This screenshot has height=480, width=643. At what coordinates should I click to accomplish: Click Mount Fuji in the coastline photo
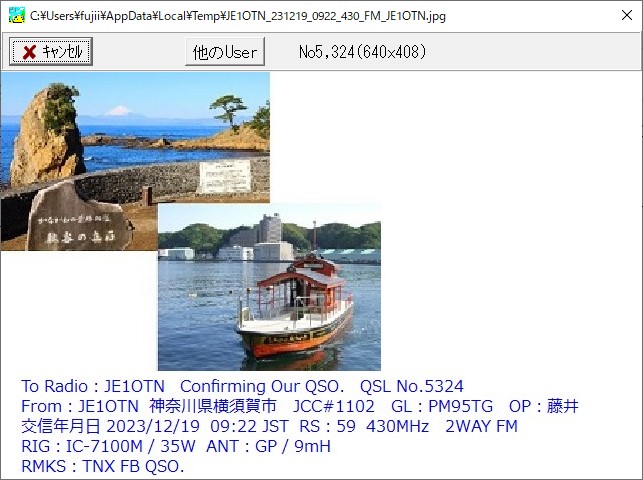118,111
